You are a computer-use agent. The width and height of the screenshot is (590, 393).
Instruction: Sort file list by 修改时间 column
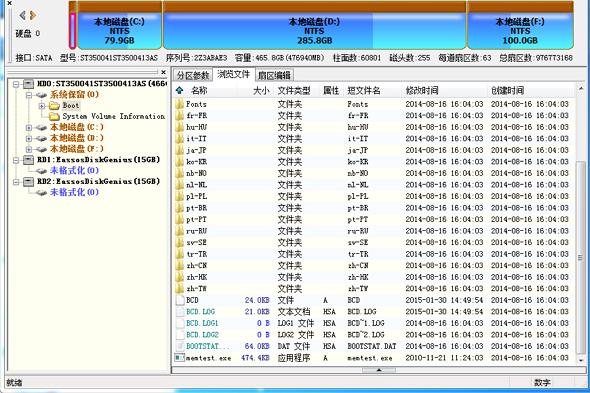tap(422, 90)
